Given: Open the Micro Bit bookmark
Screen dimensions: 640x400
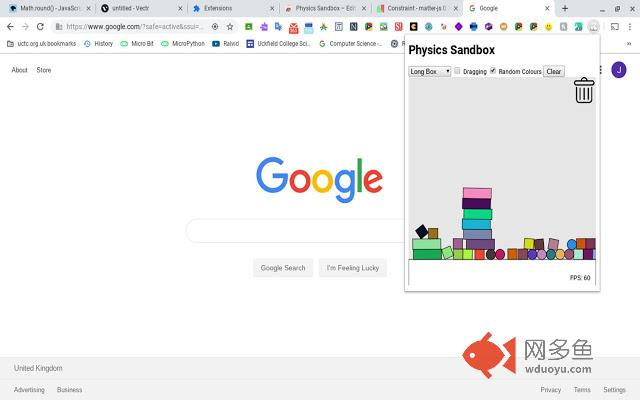Looking at the screenshot, I should coord(137,43).
